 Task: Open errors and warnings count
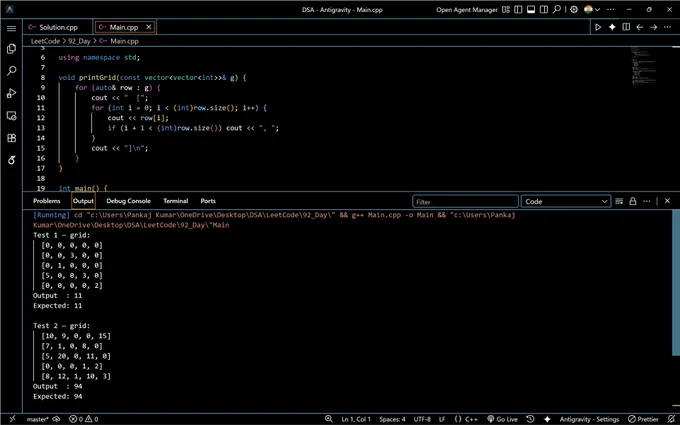pos(84,419)
